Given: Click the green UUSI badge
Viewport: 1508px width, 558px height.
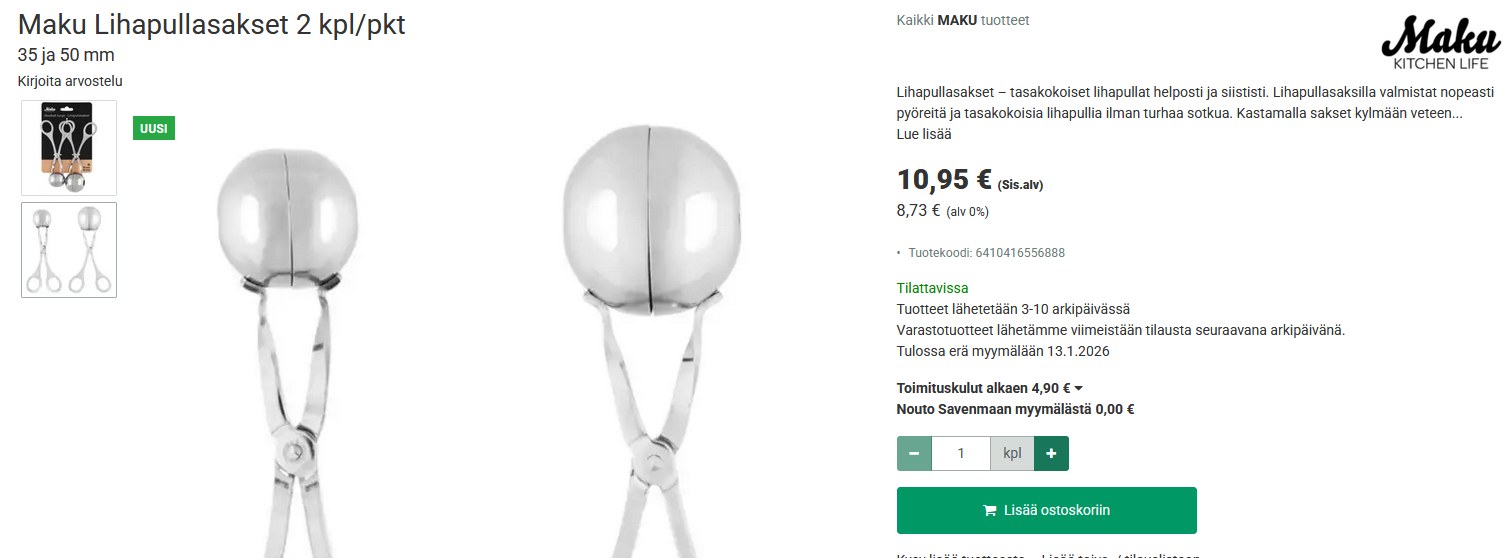Looking at the screenshot, I should pos(154,128).
